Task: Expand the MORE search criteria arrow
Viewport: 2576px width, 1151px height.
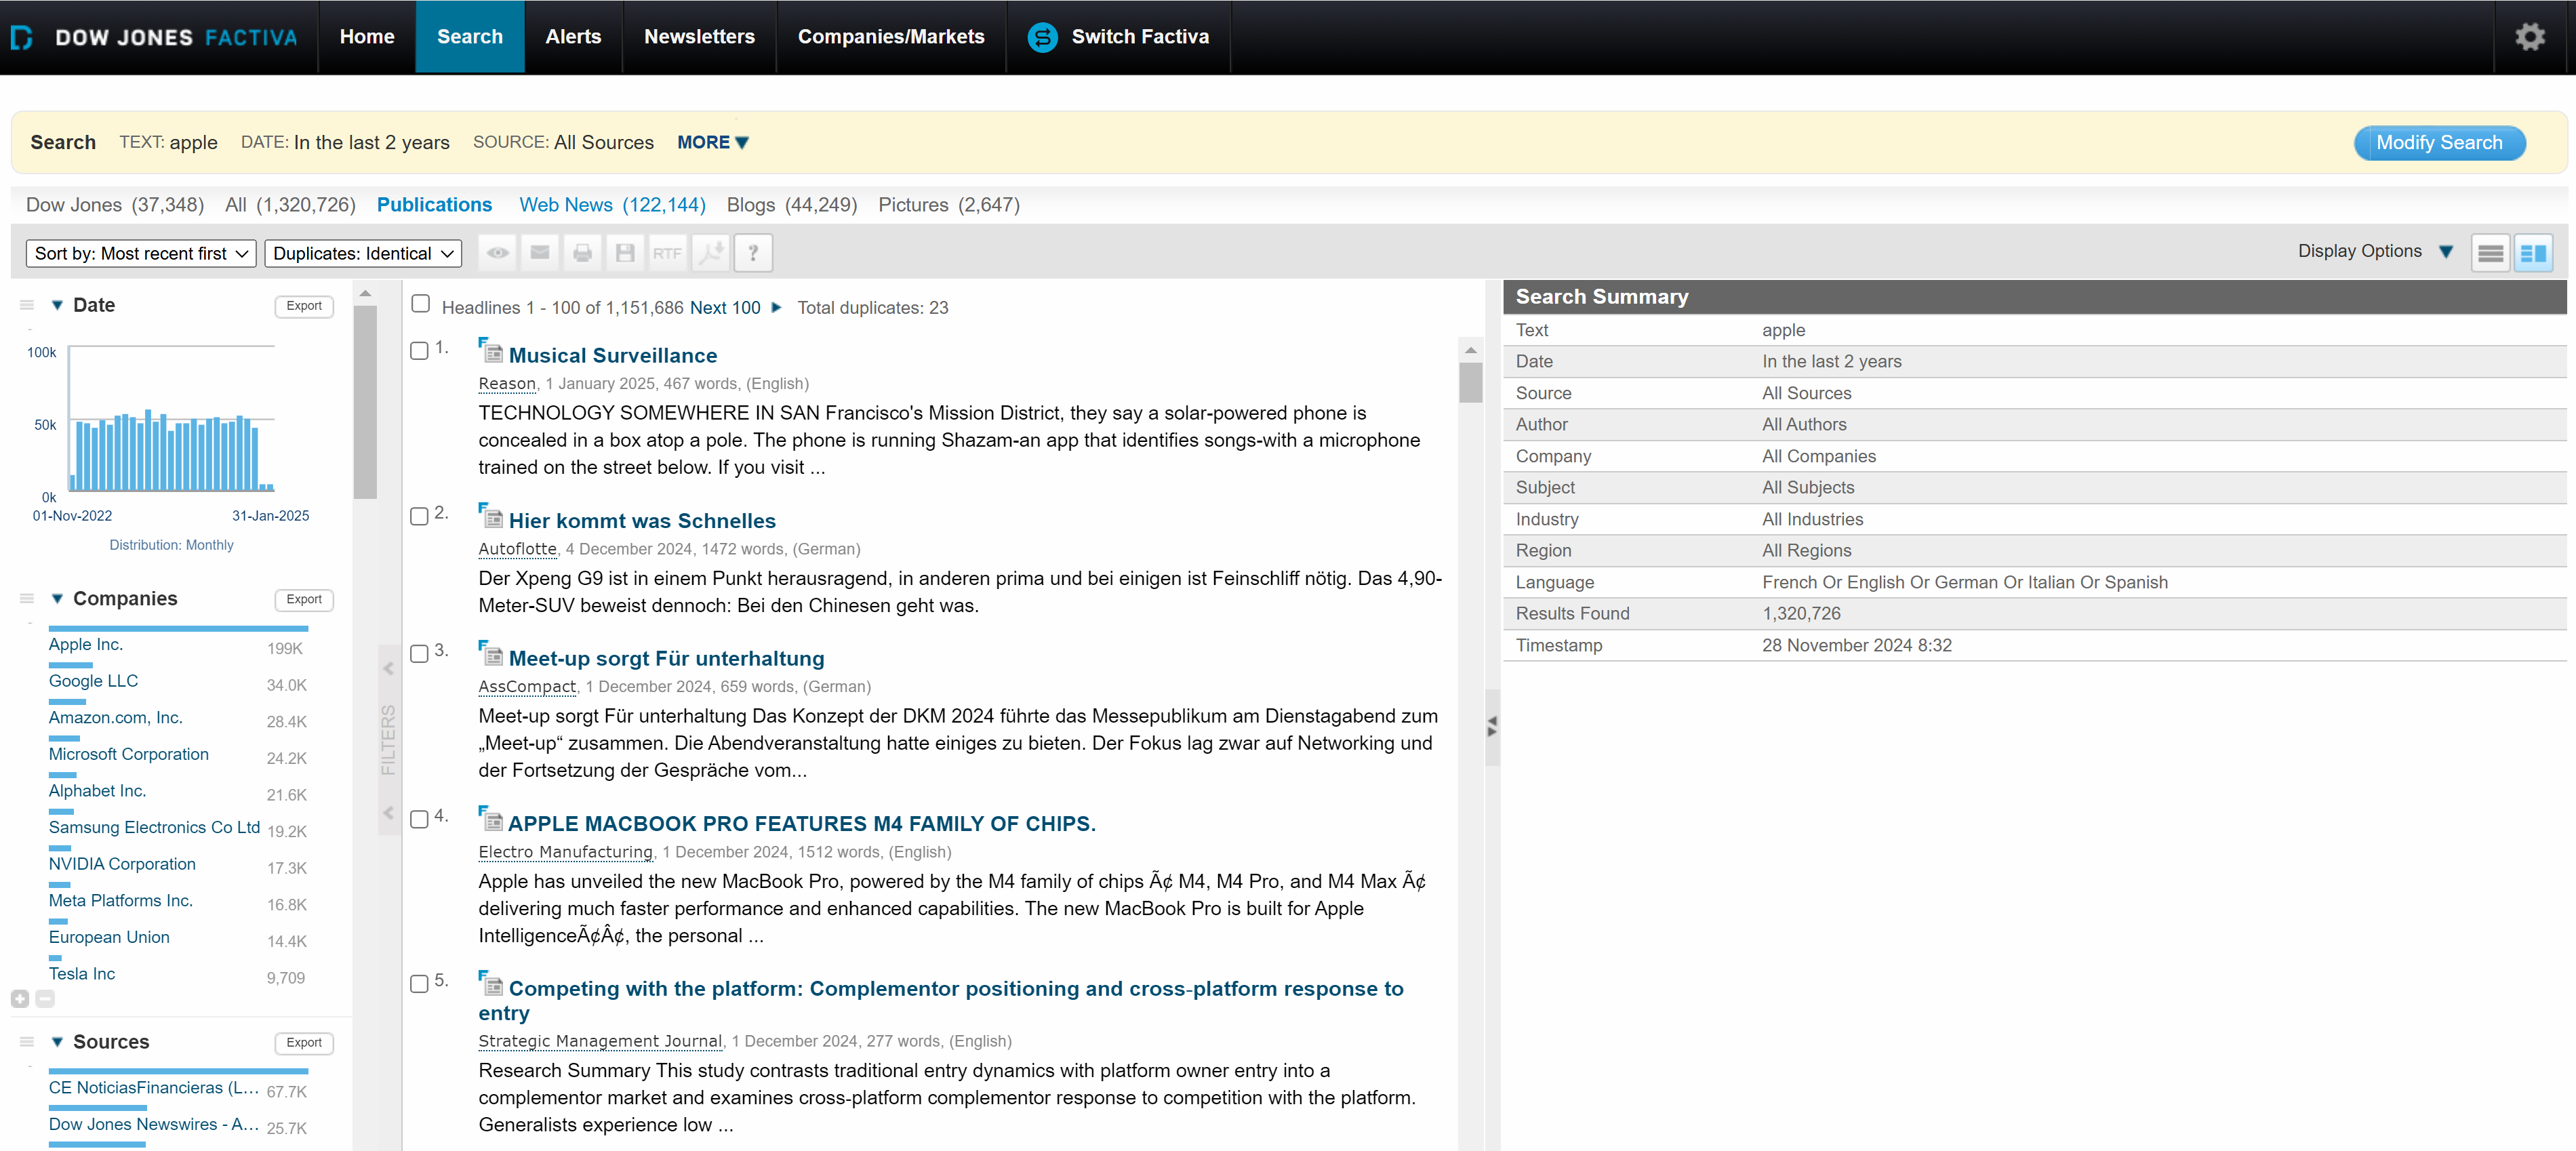Action: pos(713,142)
